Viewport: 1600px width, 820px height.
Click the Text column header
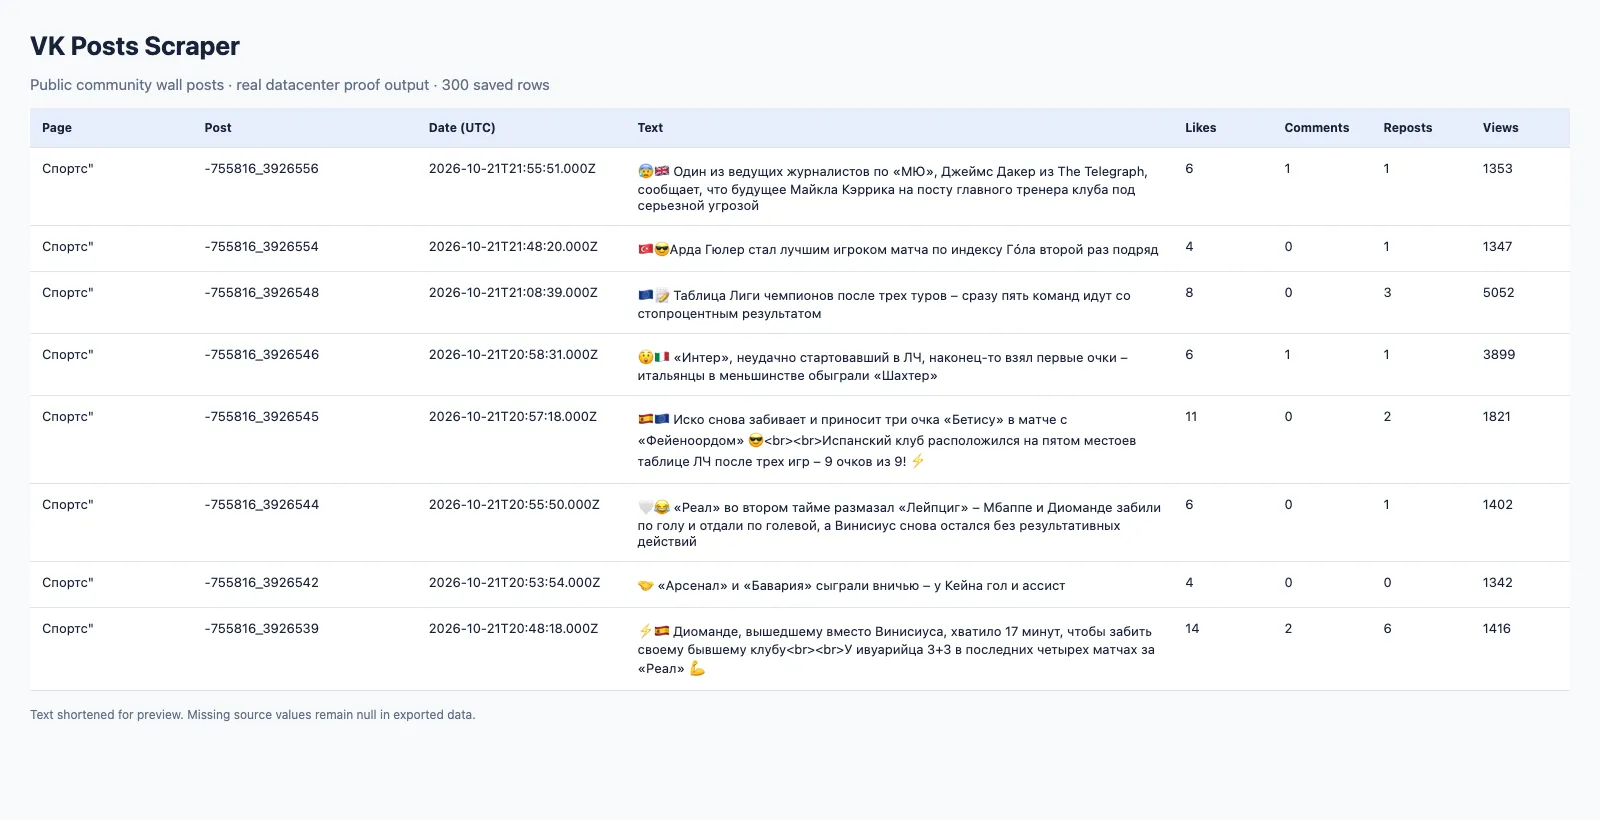pos(650,128)
